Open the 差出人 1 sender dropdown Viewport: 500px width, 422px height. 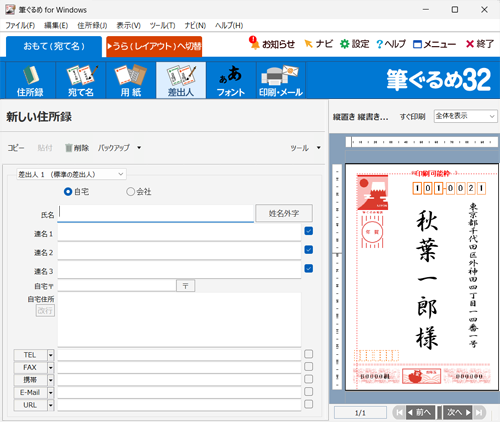[x=71, y=174]
